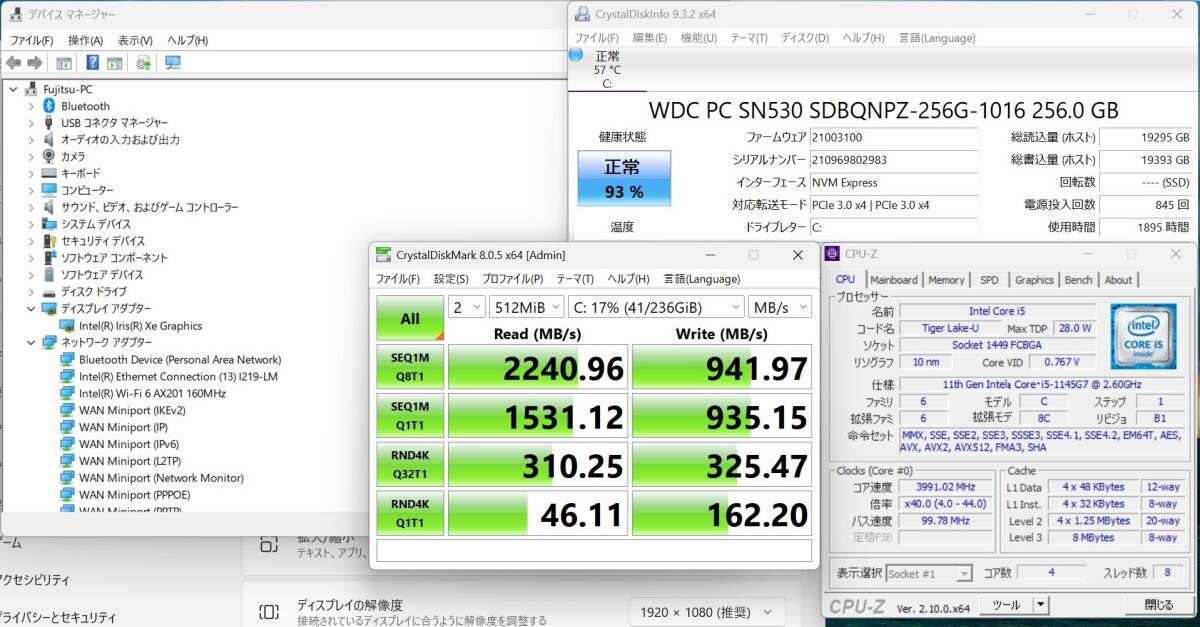
Task: Click the SEQ1M Q8T1 test button
Action: (410, 367)
